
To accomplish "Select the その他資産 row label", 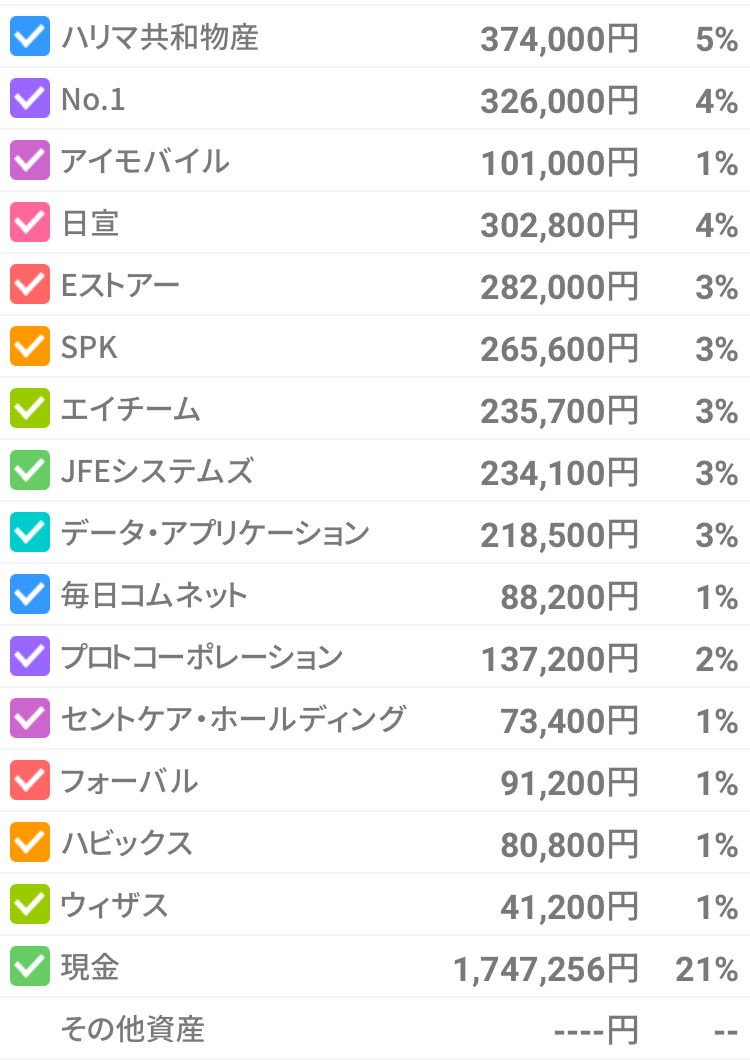I will [132, 1028].
